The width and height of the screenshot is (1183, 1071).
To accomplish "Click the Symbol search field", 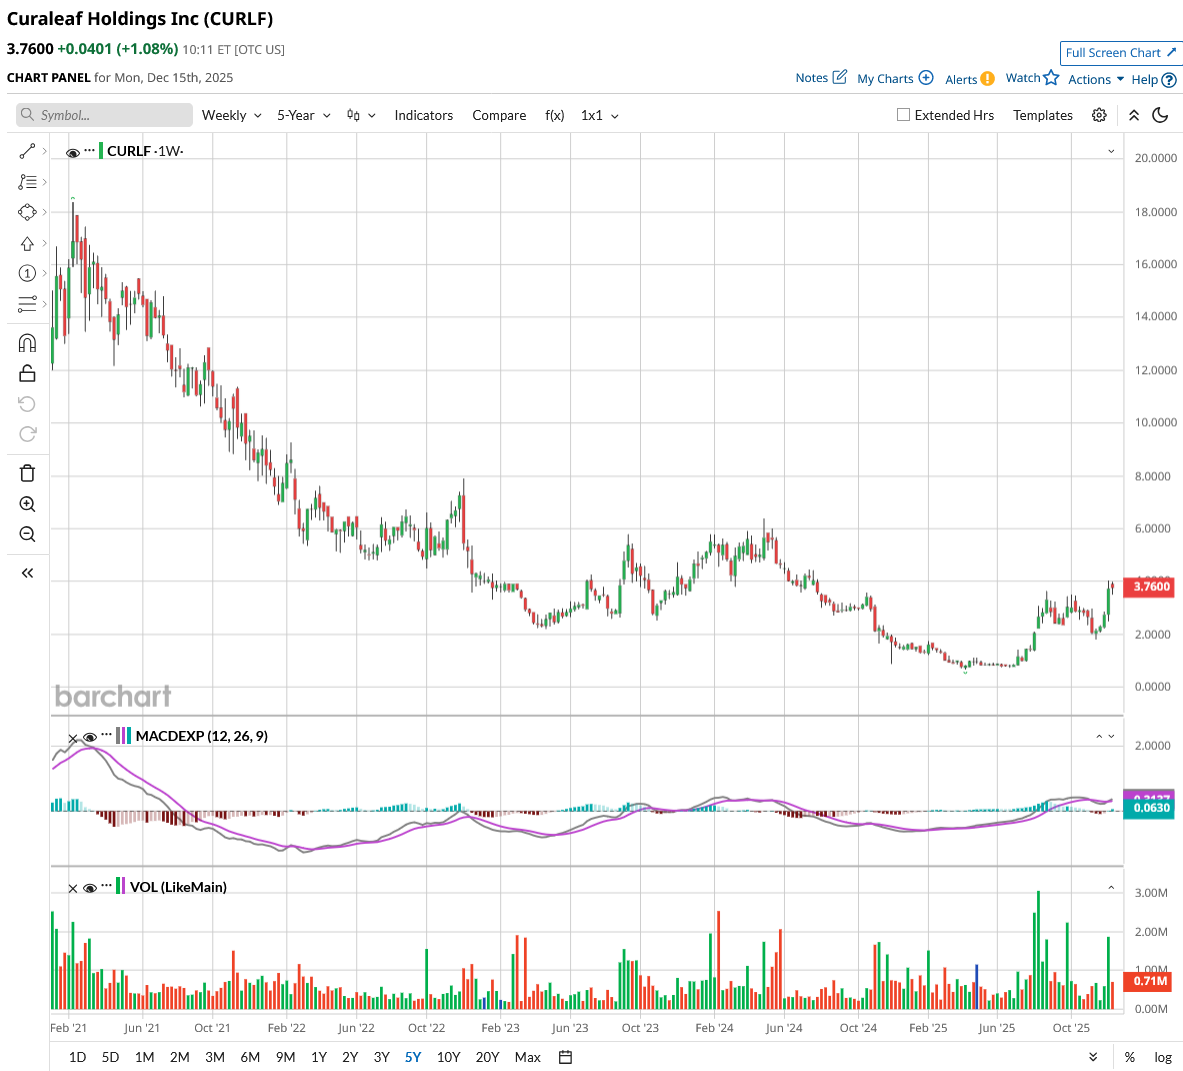I will pyautogui.click(x=104, y=115).
